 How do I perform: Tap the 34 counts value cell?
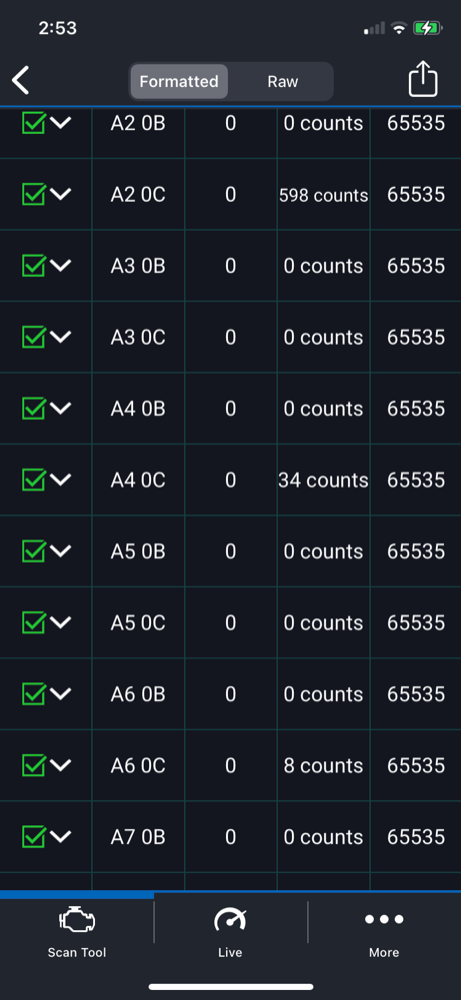coord(323,480)
